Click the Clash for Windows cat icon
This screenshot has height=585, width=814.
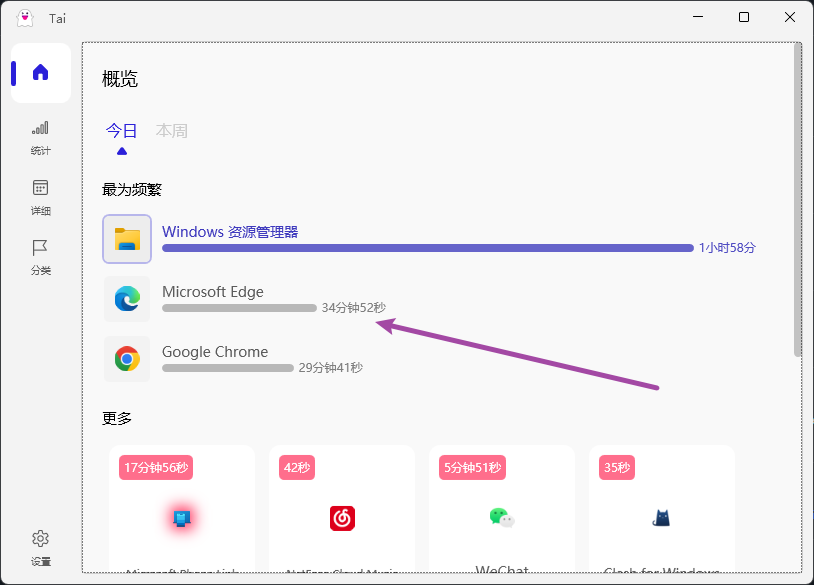click(x=661, y=518)
